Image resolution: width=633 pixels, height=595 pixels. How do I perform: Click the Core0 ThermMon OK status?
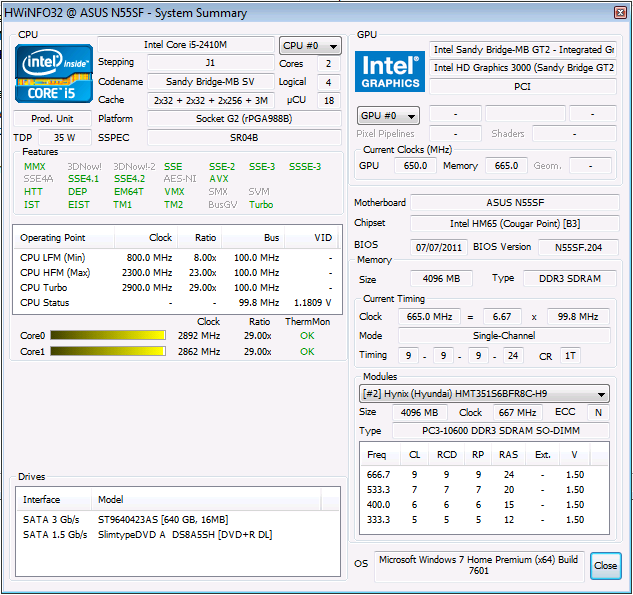[x=307, y=335]
